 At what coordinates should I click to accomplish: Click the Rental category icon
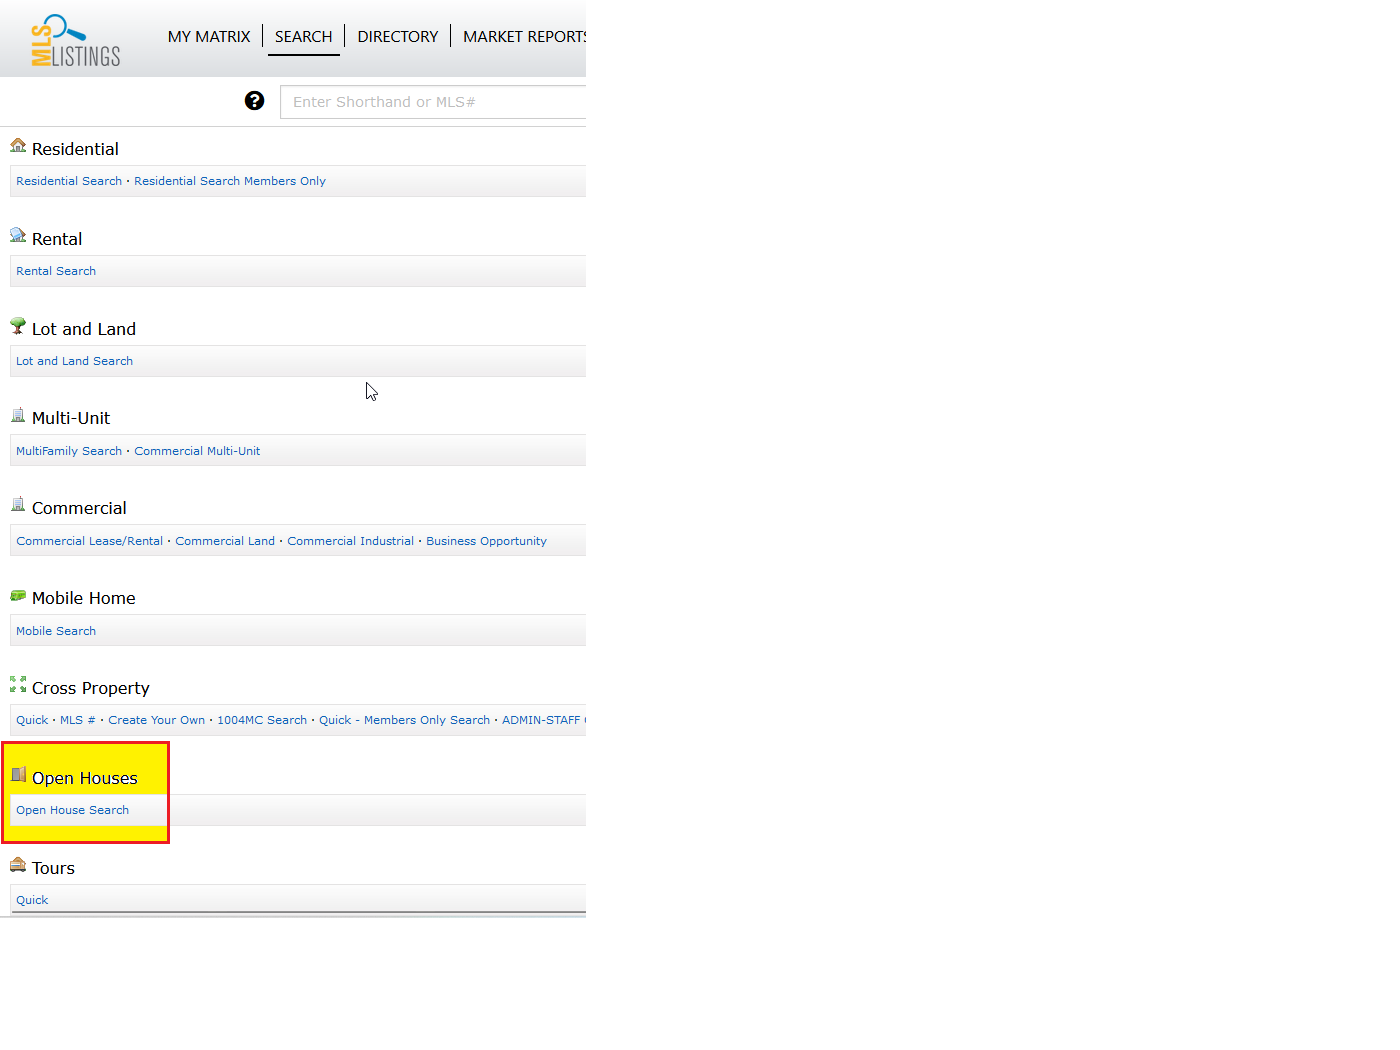pos(18,236)
